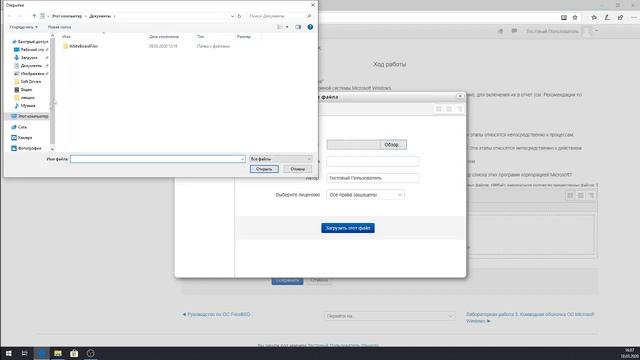Image resolution: width=640 pixels, height=360 pixels.
Task: Click the add notes pen icon
Action: 607,18
